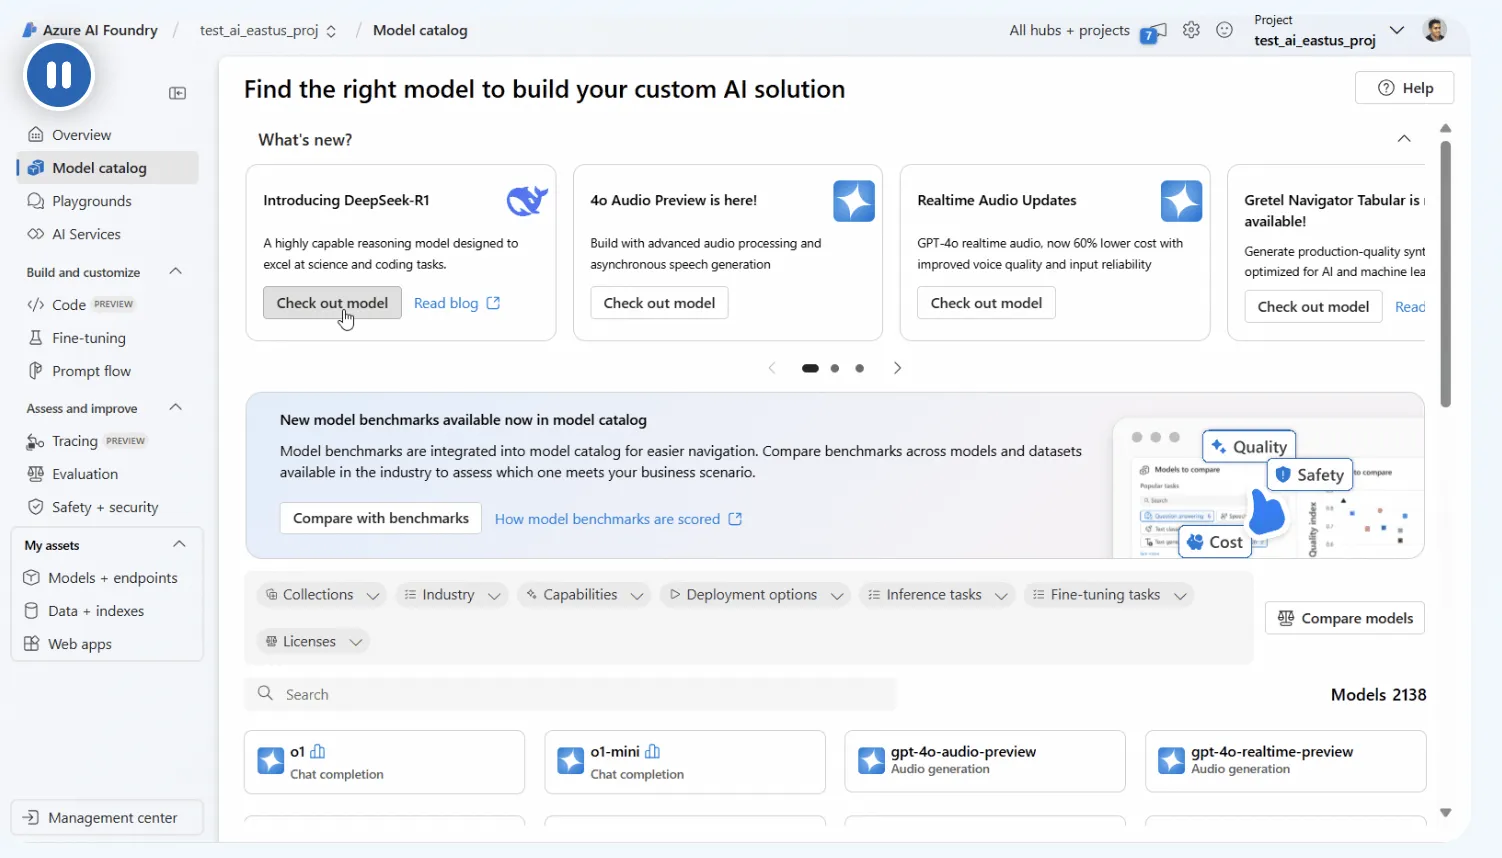The width and height of the screenshot is (1502, 858).
Task: Open the Fine-tuning tasks filter dropdown
Action: (1109, 595)
